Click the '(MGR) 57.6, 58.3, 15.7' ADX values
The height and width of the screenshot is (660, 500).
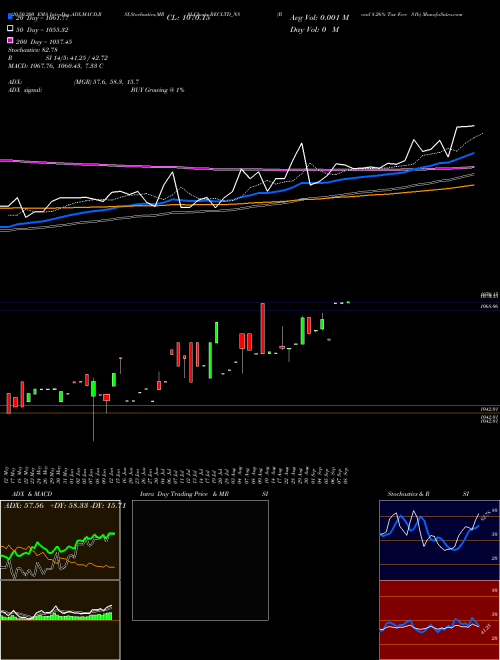106,82
